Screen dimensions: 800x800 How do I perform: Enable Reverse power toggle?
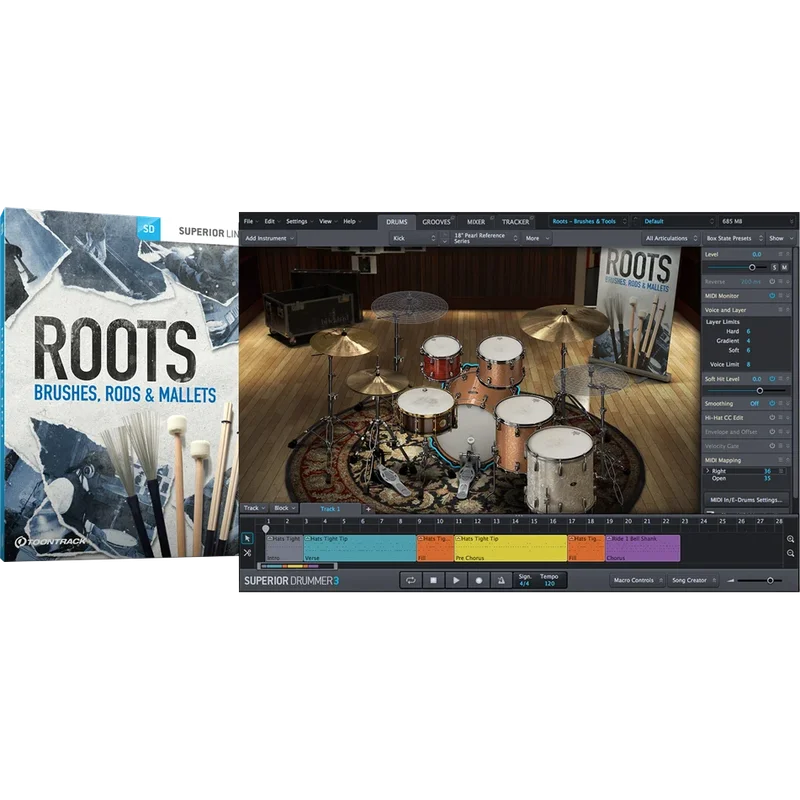tap(772, 282)
